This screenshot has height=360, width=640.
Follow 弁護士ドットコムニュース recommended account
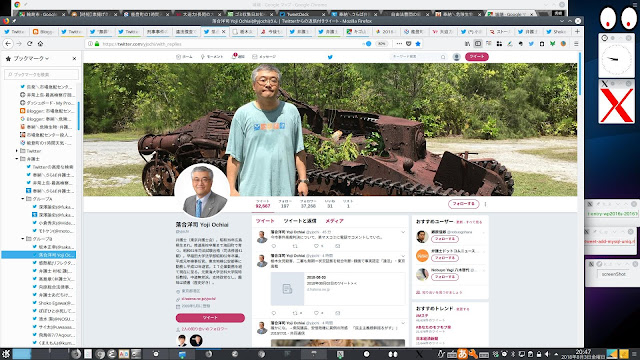pyautogui.click(x=444, y=258)
